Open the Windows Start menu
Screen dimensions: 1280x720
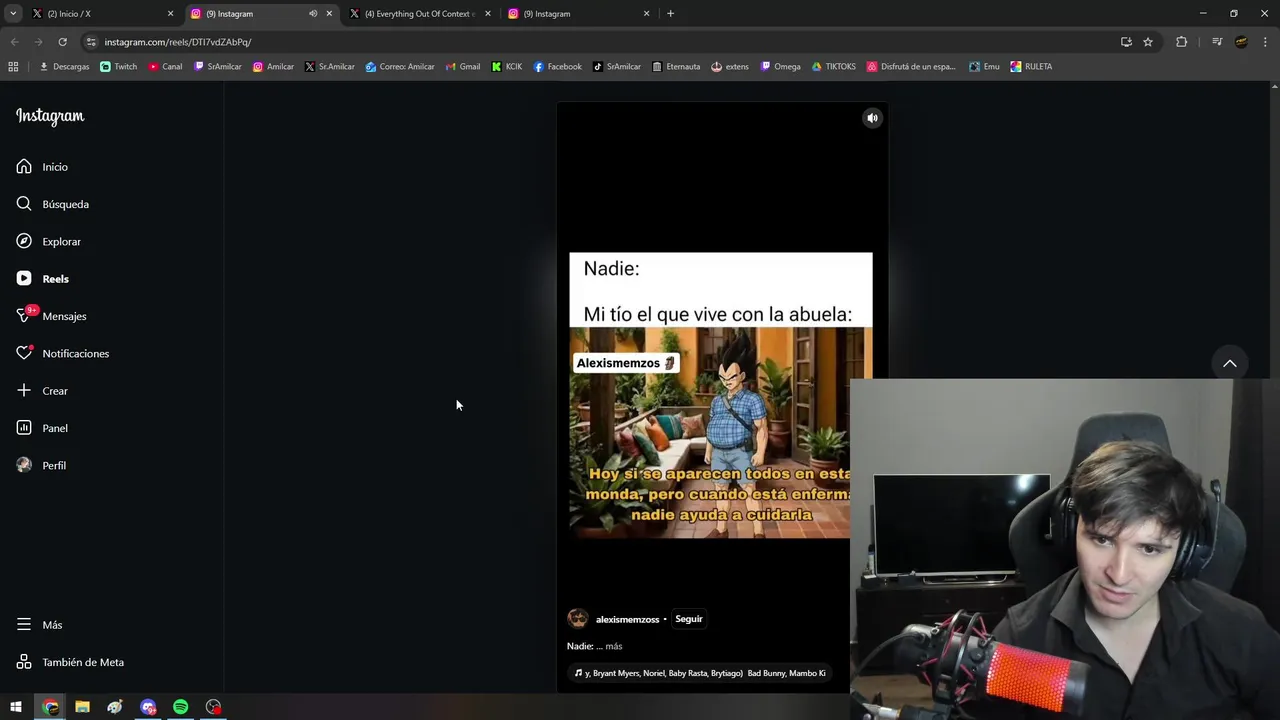pos(16,707)
